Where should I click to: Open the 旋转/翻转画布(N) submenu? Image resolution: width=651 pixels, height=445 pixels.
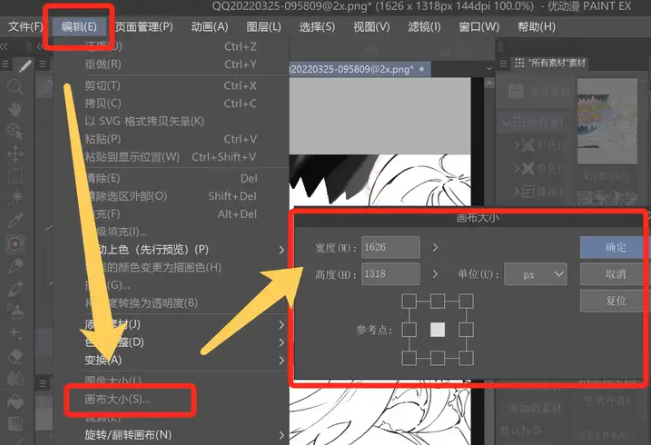tap(172, 435)
